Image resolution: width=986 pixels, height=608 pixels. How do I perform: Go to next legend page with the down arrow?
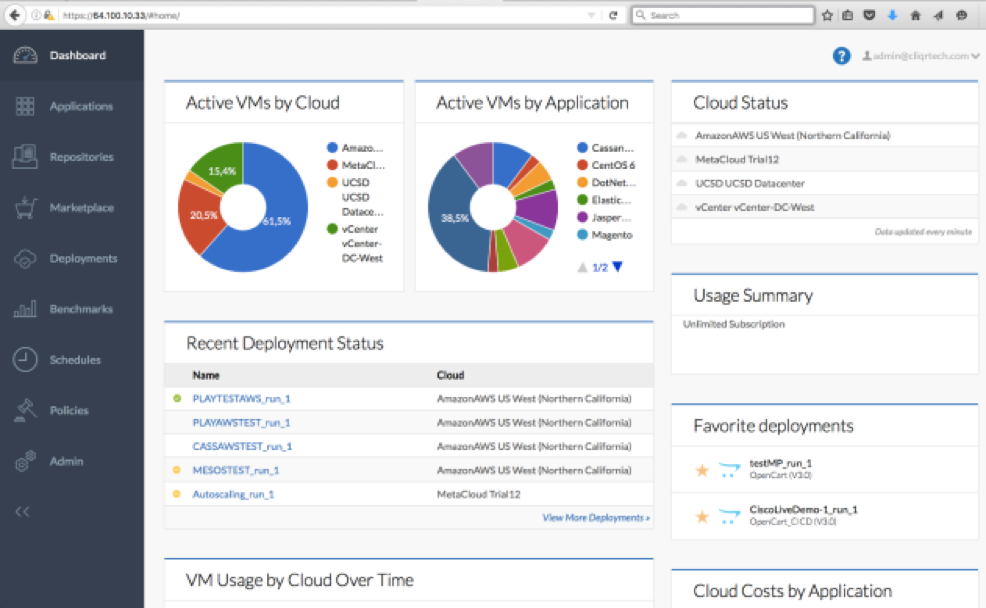click(618, 267)
